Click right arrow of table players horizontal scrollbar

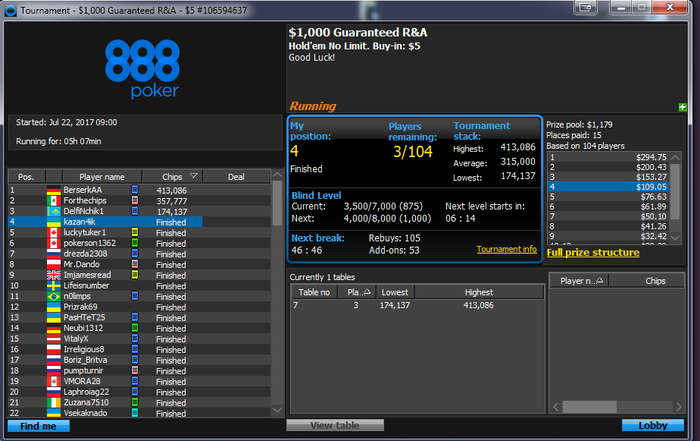pos(679,407)
